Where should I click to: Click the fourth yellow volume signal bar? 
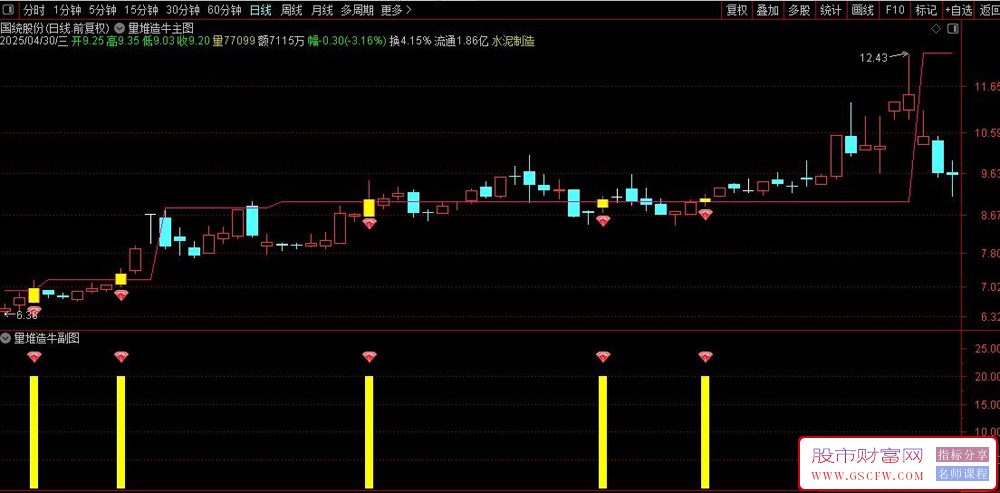coord(603,432)
